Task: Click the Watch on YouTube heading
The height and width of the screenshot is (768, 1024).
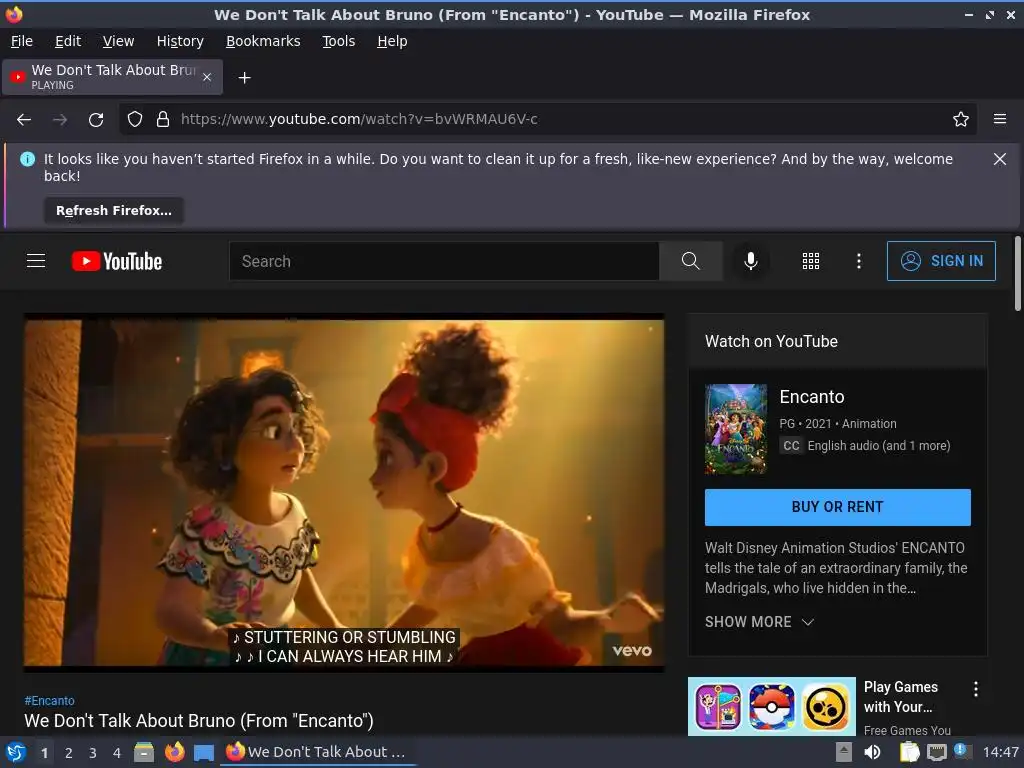Action: point(771,342)
